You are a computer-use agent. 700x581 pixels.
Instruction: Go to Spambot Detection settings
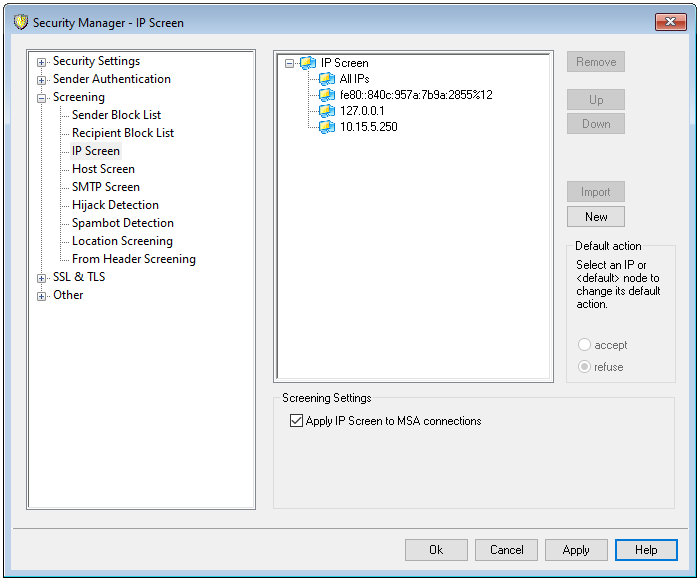(x=122, y=223)
